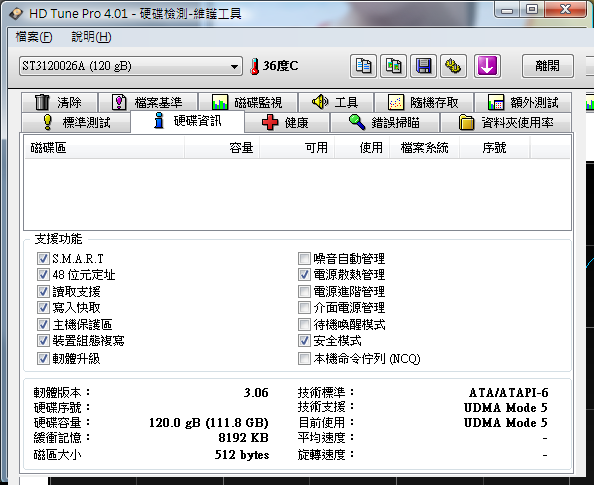Switch to the 額外測試 tab

523,102
